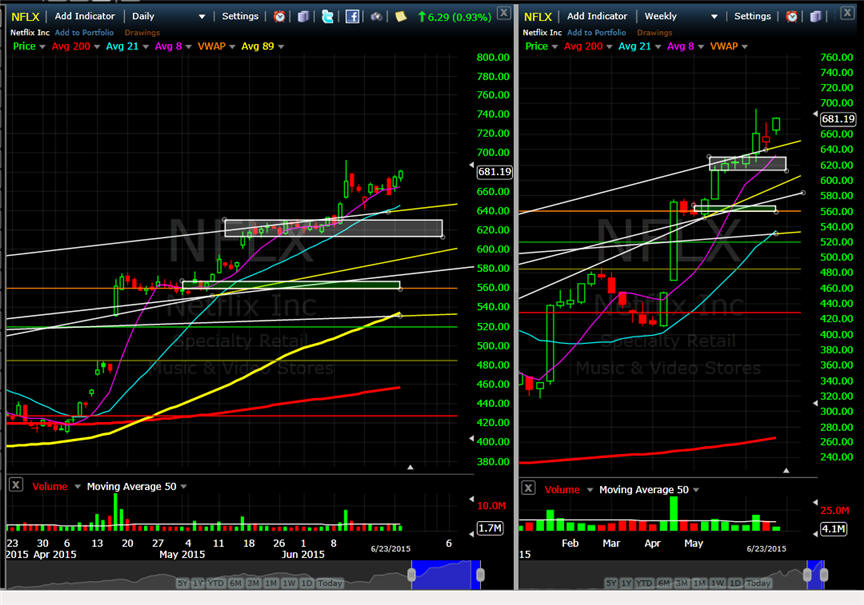Open Settings on Daily chart
The width and height of the screenshot is (864, 605).
coord(240,17)
